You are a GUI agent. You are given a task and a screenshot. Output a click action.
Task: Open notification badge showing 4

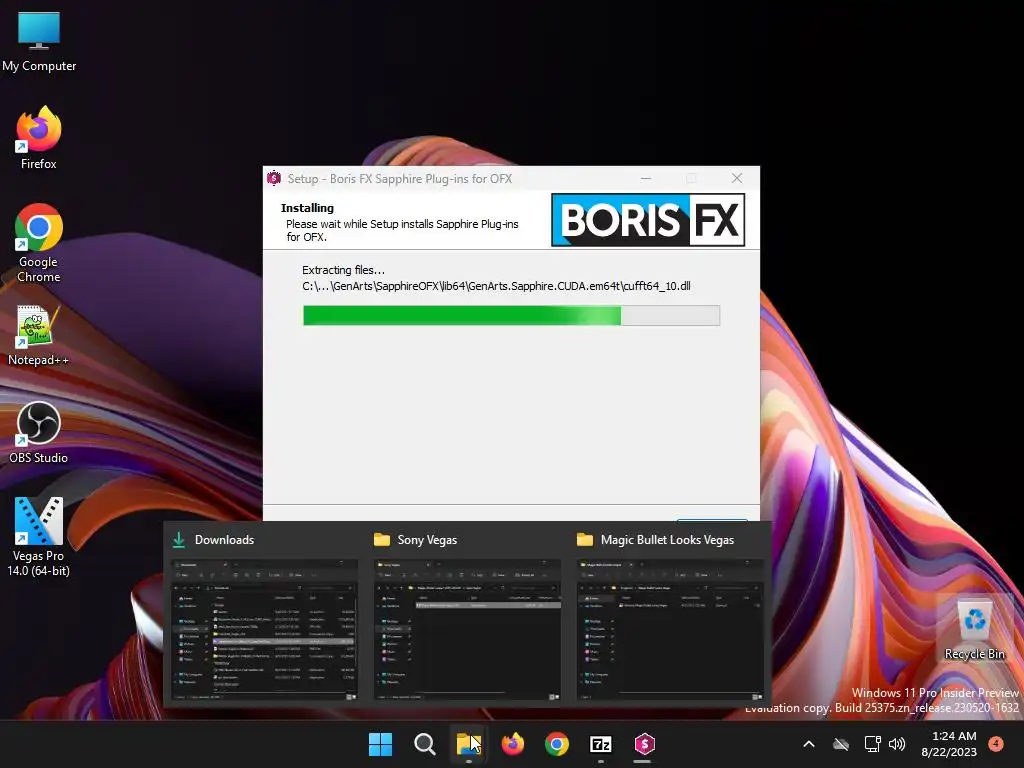(996, 743)
